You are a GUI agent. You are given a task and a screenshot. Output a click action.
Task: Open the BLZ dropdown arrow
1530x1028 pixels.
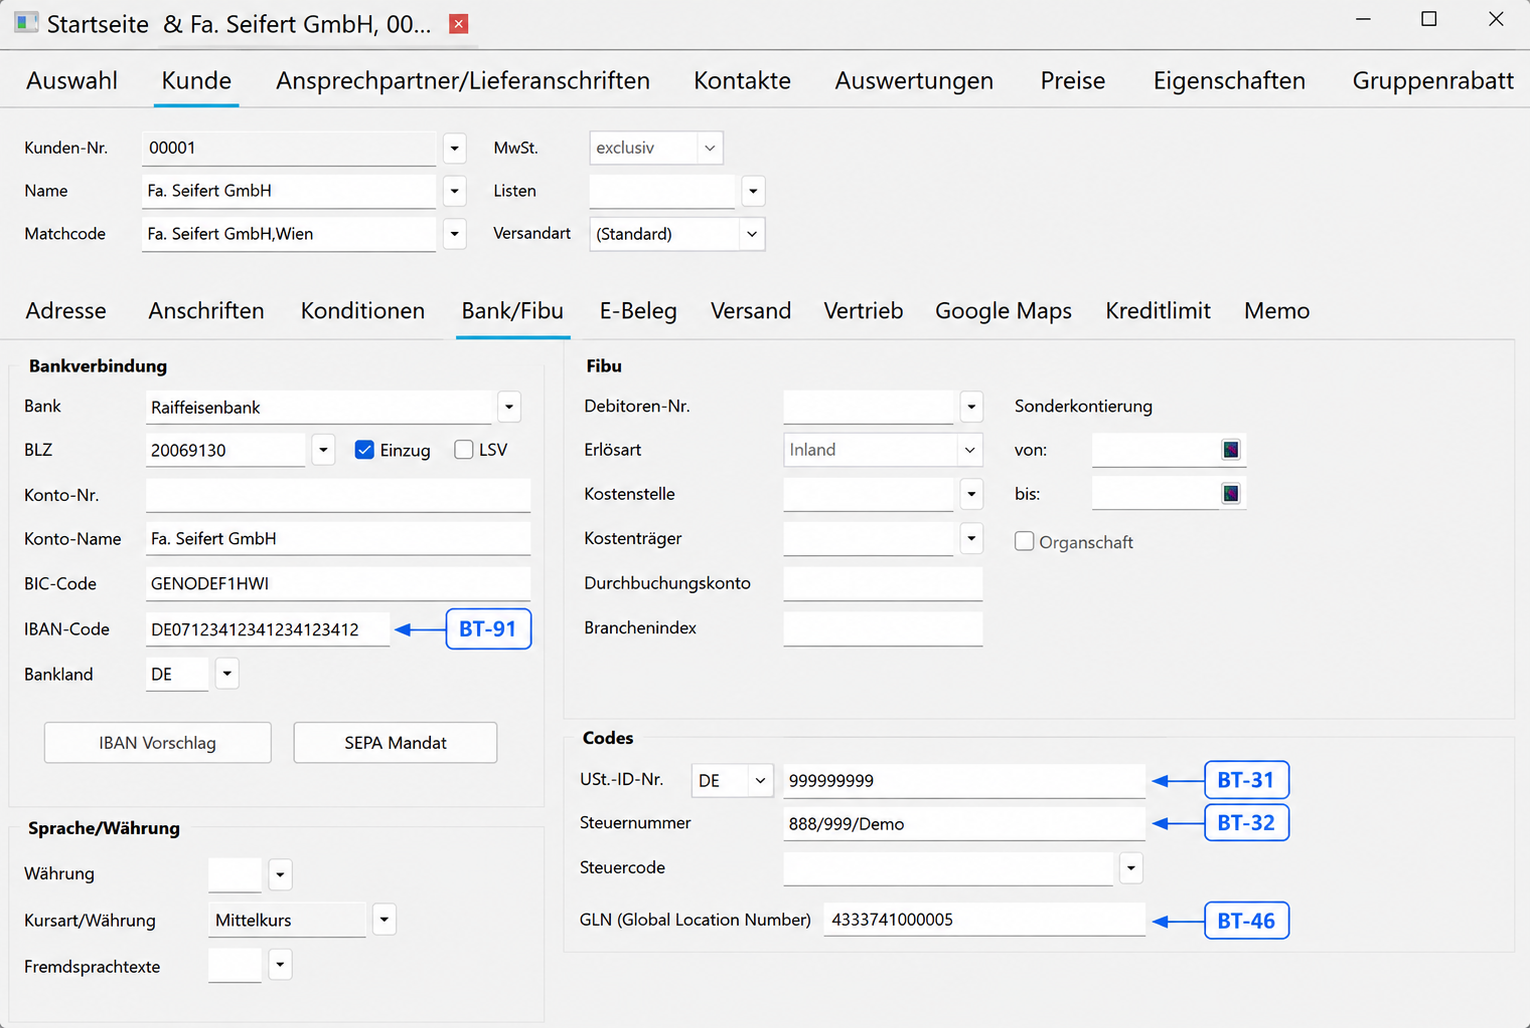323,450
